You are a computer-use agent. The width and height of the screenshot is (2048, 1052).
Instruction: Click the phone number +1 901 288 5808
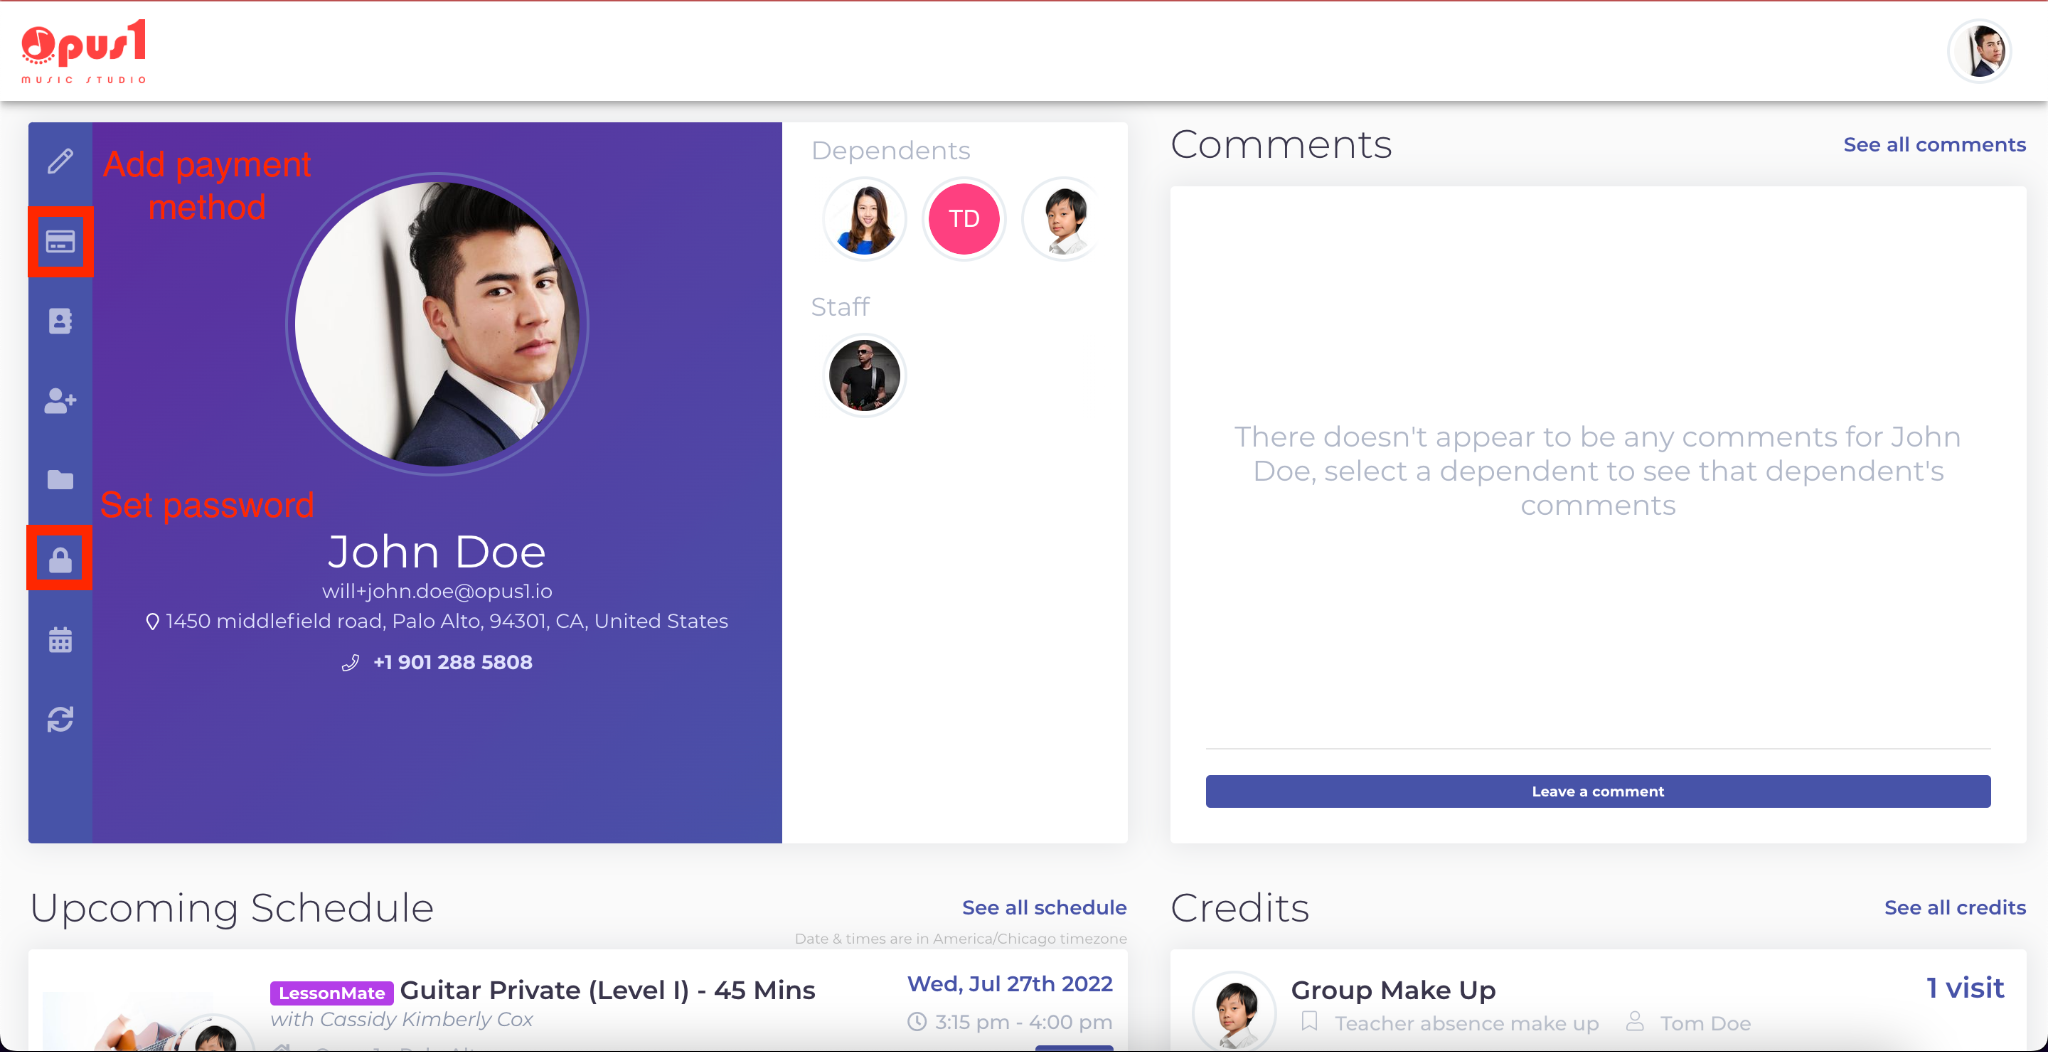[453, 662]
